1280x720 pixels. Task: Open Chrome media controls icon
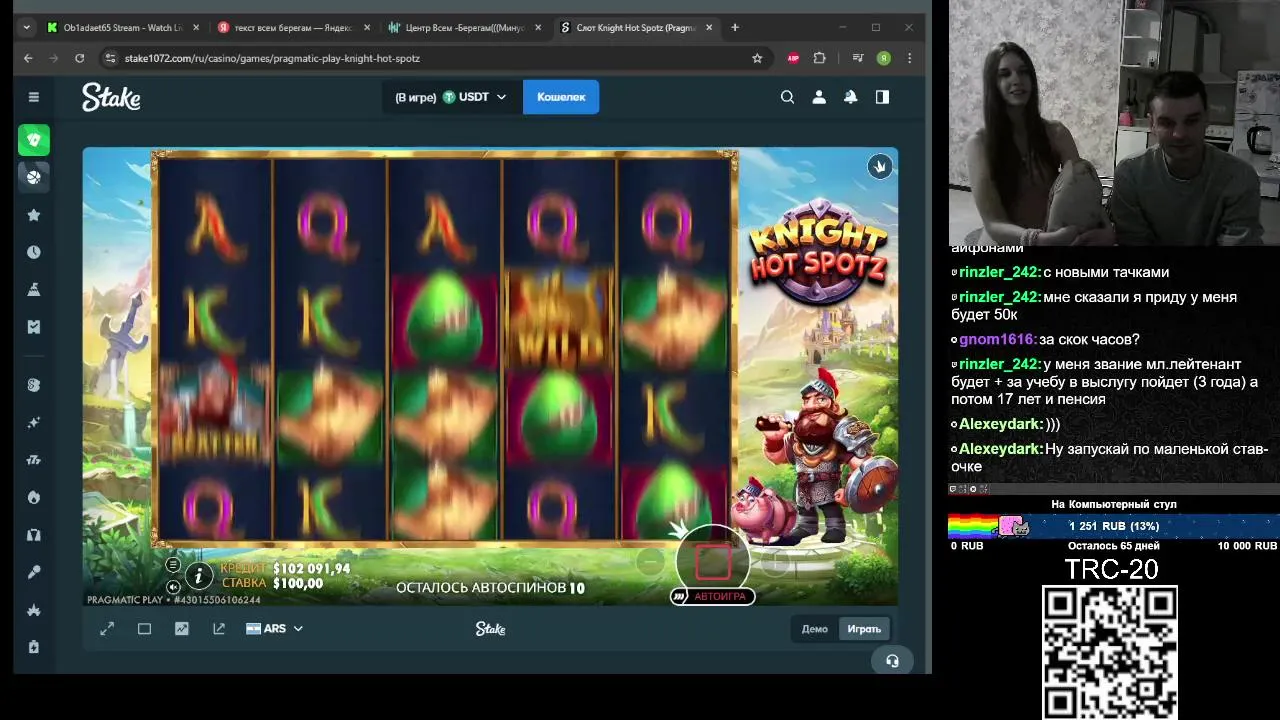(857, 58)
